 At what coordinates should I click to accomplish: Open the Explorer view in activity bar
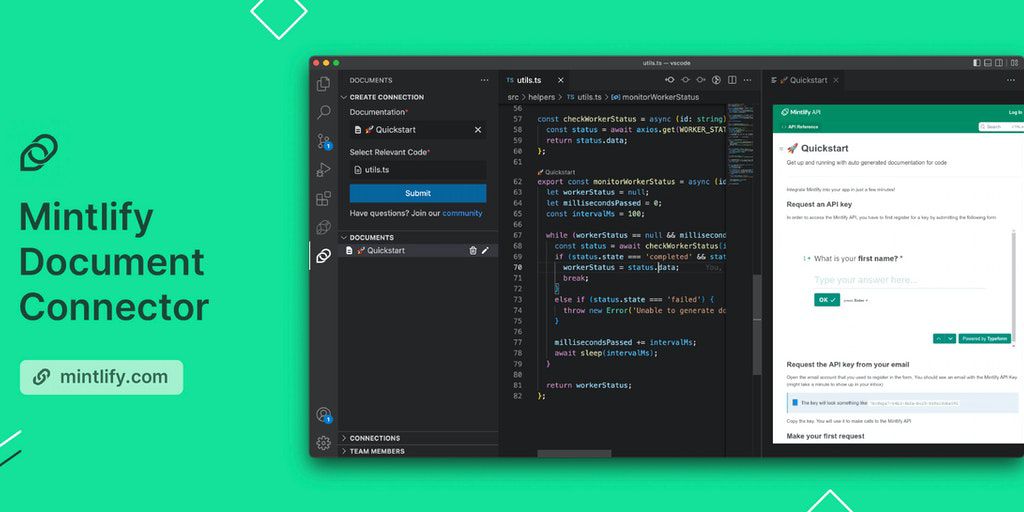click(x=323, y=85)
